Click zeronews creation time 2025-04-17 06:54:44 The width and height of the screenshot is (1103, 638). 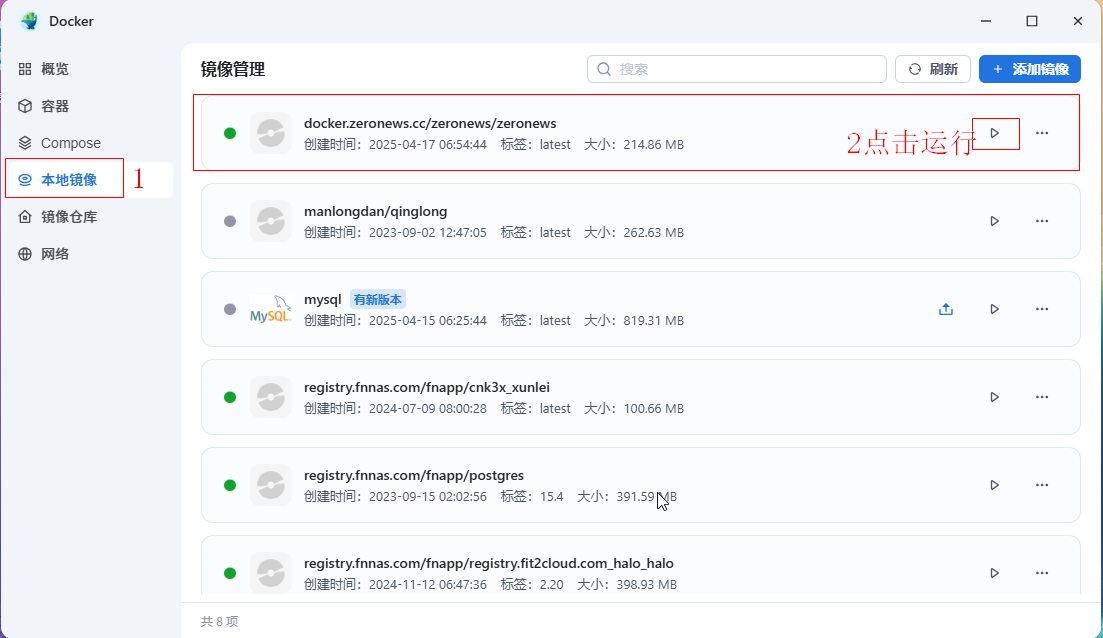pyautogui.click(x=395, y=145)
